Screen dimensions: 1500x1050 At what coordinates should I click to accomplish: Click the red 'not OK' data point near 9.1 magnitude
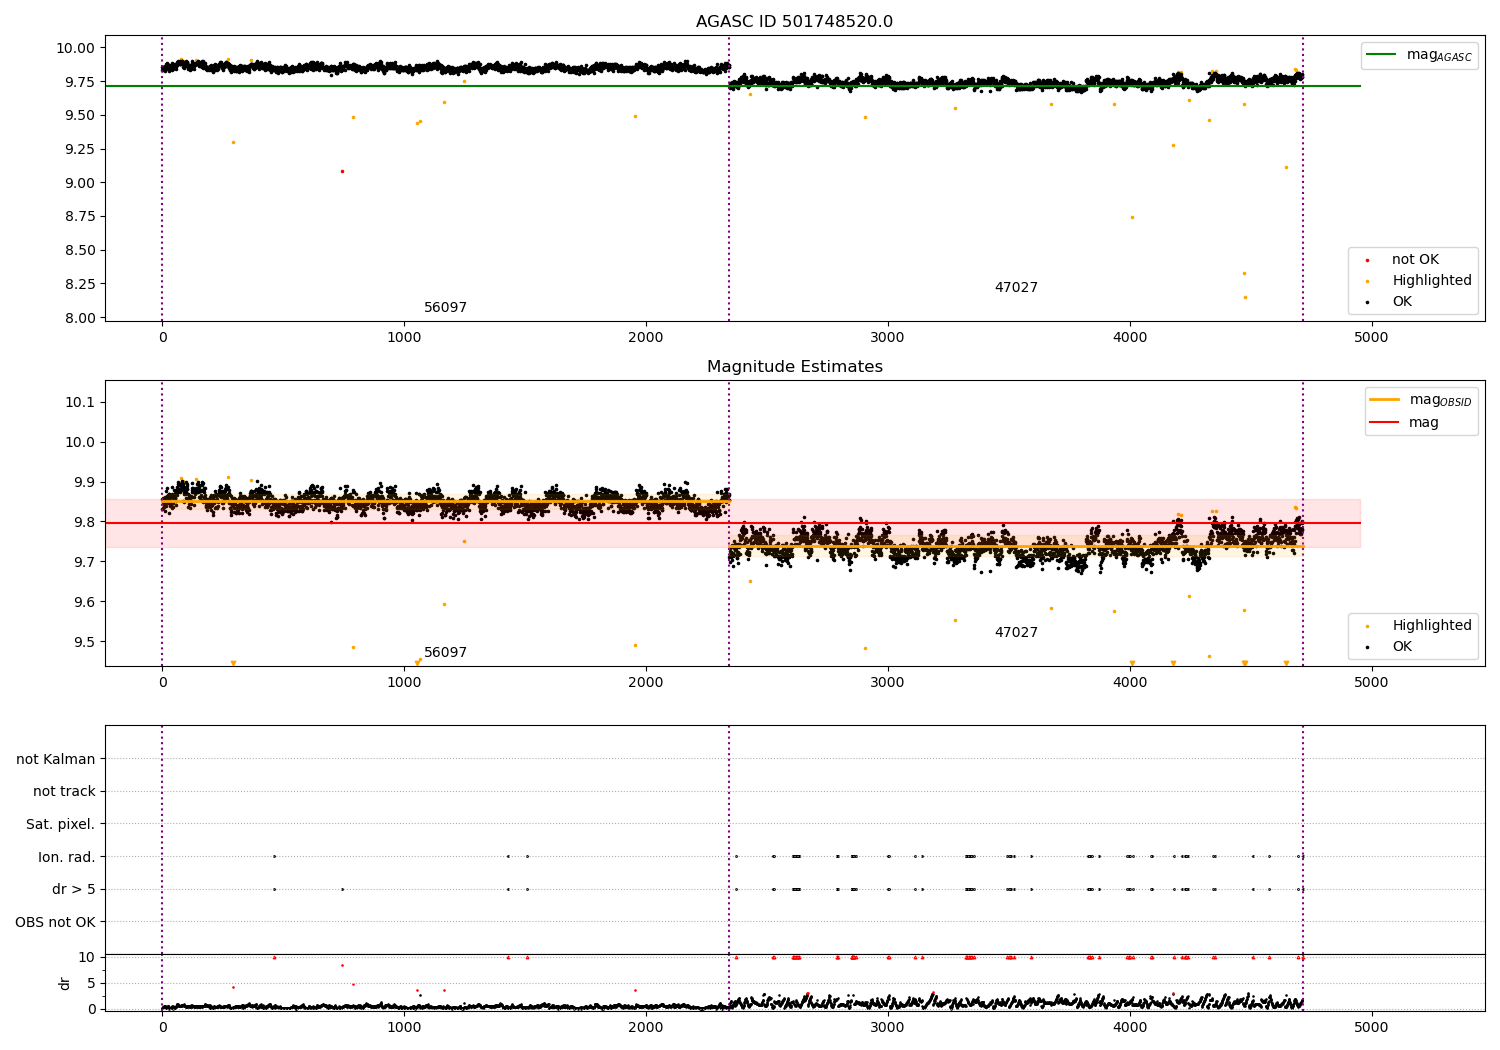pos(342,171)
